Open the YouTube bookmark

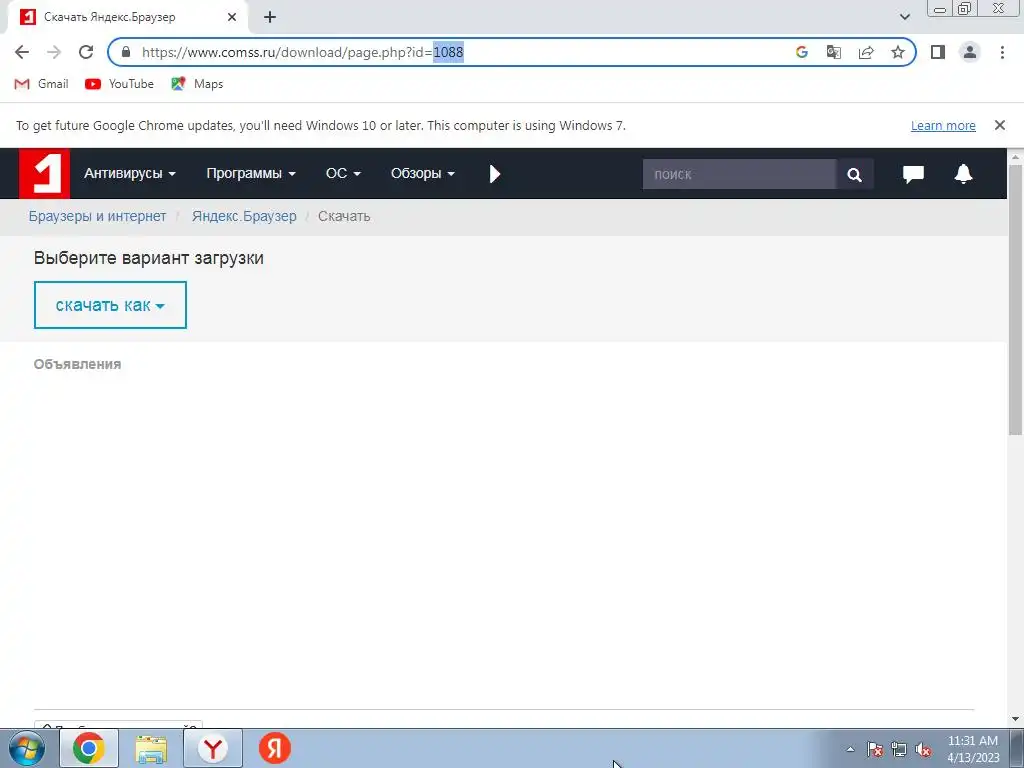click(119, 84)
